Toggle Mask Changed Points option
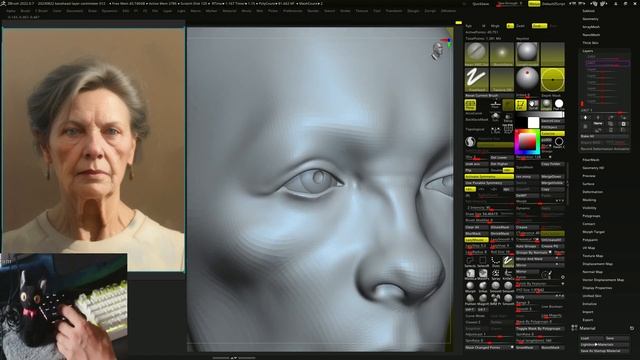 pos(489,347)
